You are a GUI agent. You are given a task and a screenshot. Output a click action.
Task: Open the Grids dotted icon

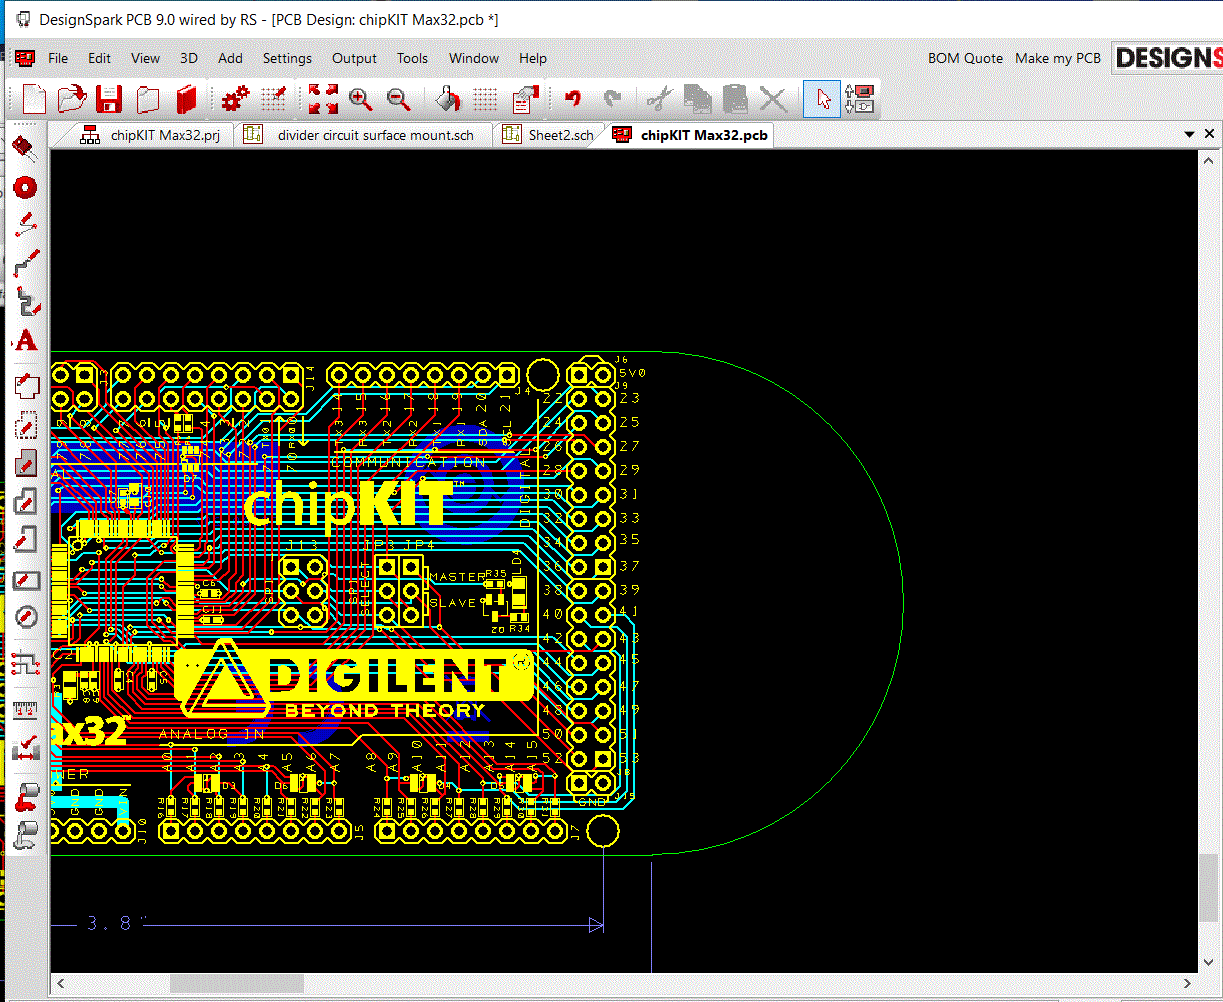[485, 99]
